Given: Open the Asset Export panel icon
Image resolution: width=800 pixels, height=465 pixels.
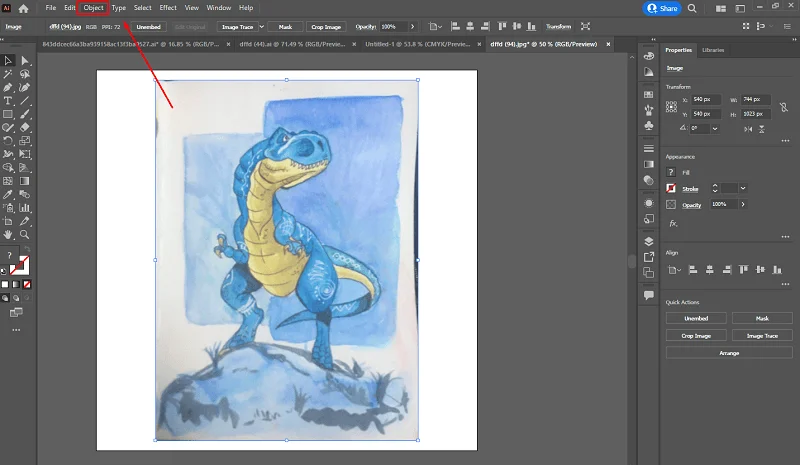Looking at the screenshot, I should pyautogui.click(x=648, y=257).
